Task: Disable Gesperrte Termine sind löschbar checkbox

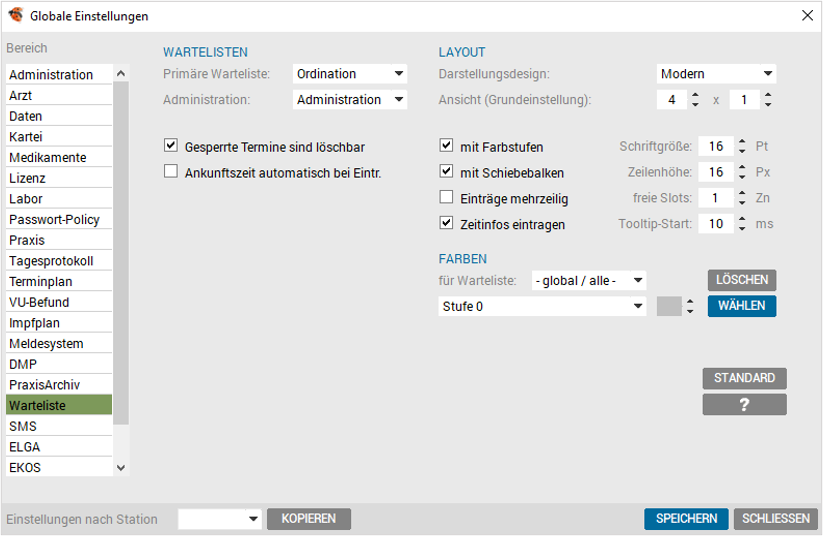Action: 171,145
